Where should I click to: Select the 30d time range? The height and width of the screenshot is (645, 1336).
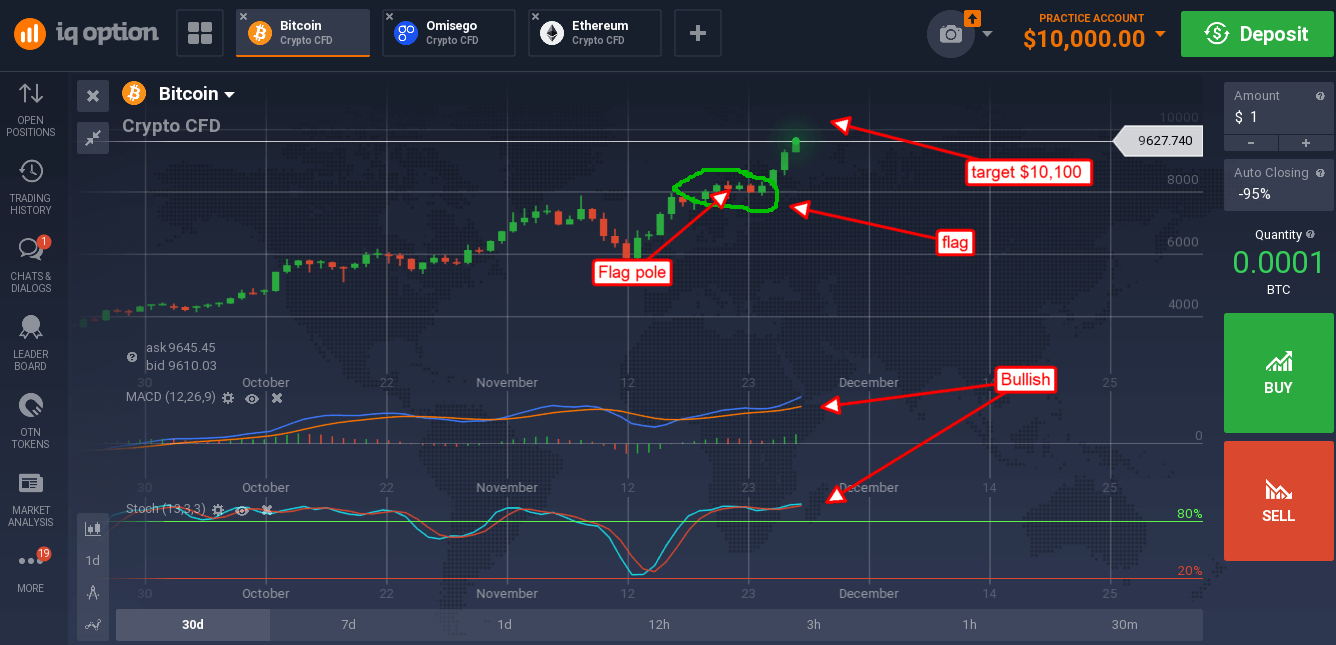pos(193,625)
